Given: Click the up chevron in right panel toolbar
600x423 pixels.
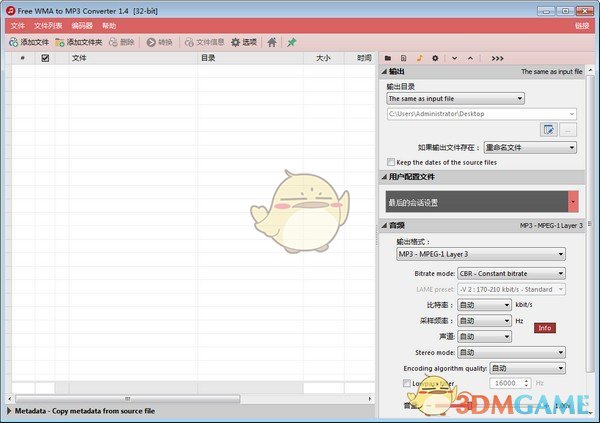Looking at the screenshot, I should coord(470,58).
